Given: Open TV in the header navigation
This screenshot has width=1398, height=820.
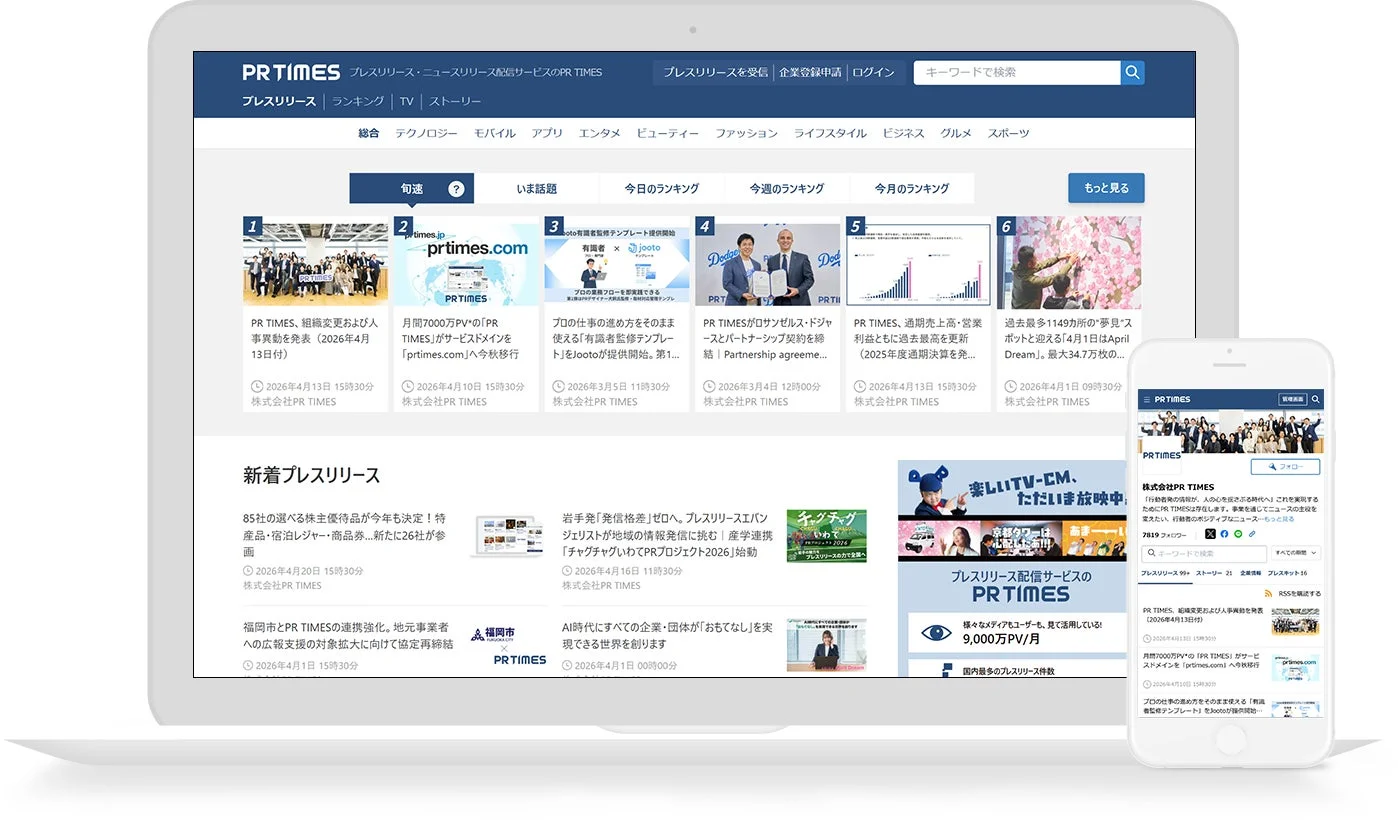Looking at the screenshot, I should [407, 101].
